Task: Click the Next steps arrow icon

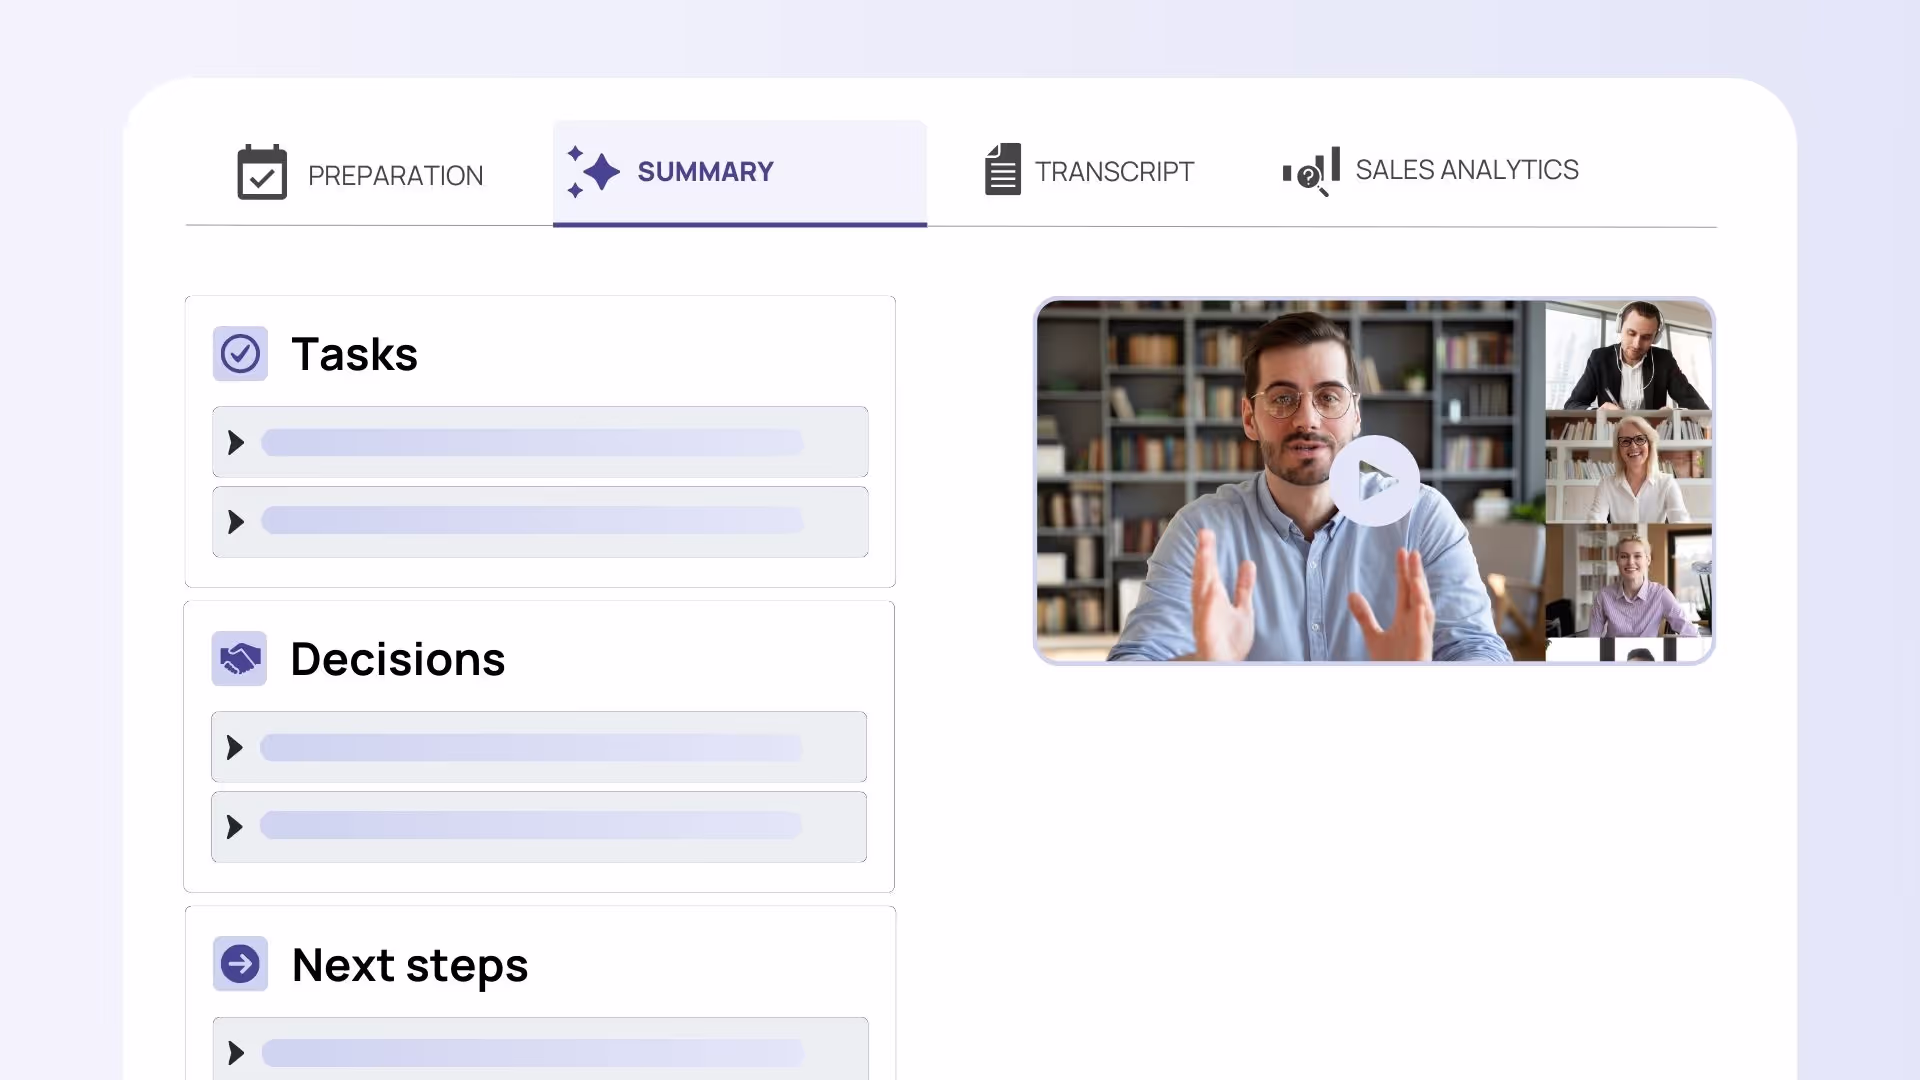Action: tap(240, 964)
